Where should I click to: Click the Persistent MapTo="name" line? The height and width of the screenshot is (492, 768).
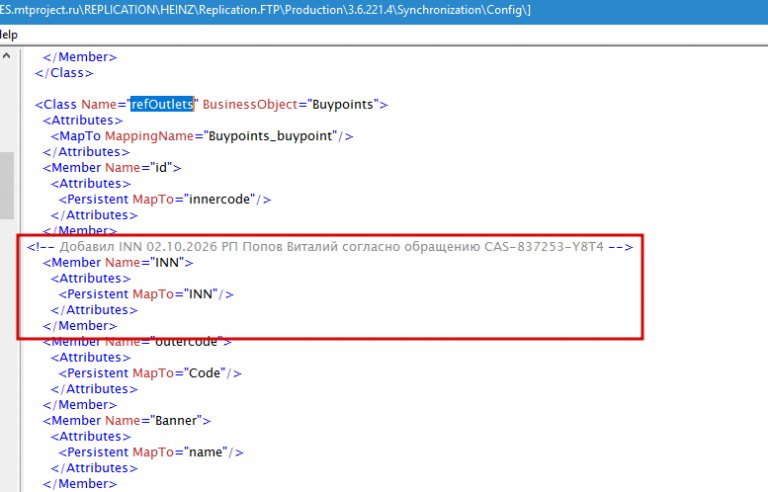click(x=151, y=452)
